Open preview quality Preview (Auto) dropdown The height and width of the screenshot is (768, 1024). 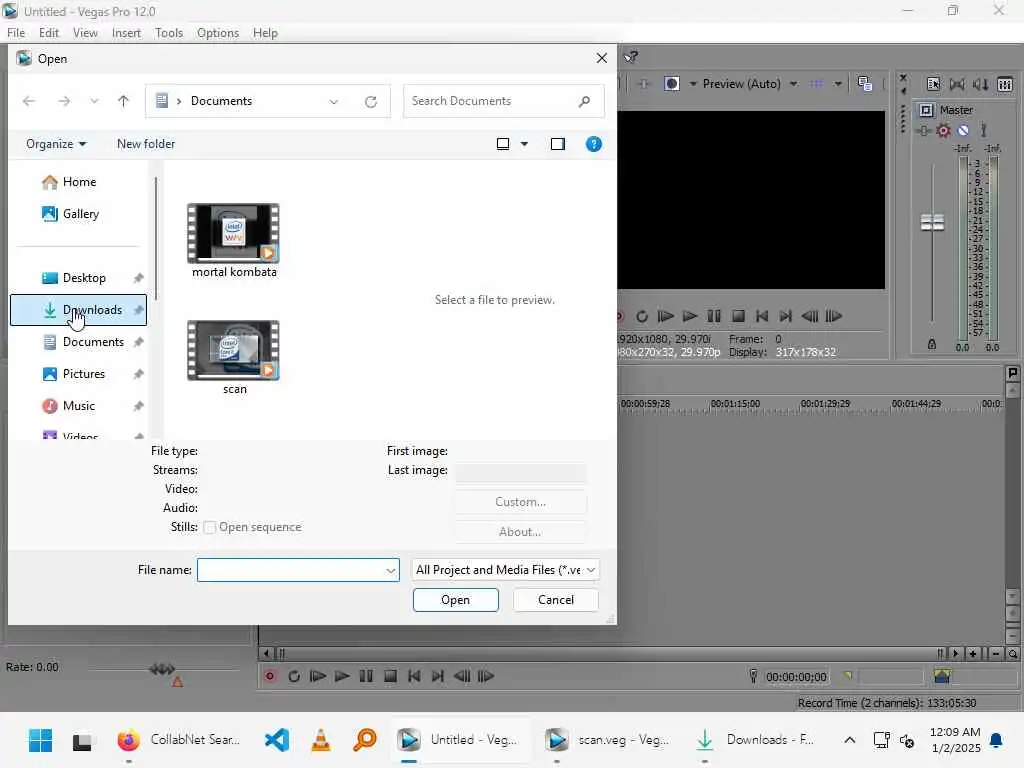[x=749, y=84]
